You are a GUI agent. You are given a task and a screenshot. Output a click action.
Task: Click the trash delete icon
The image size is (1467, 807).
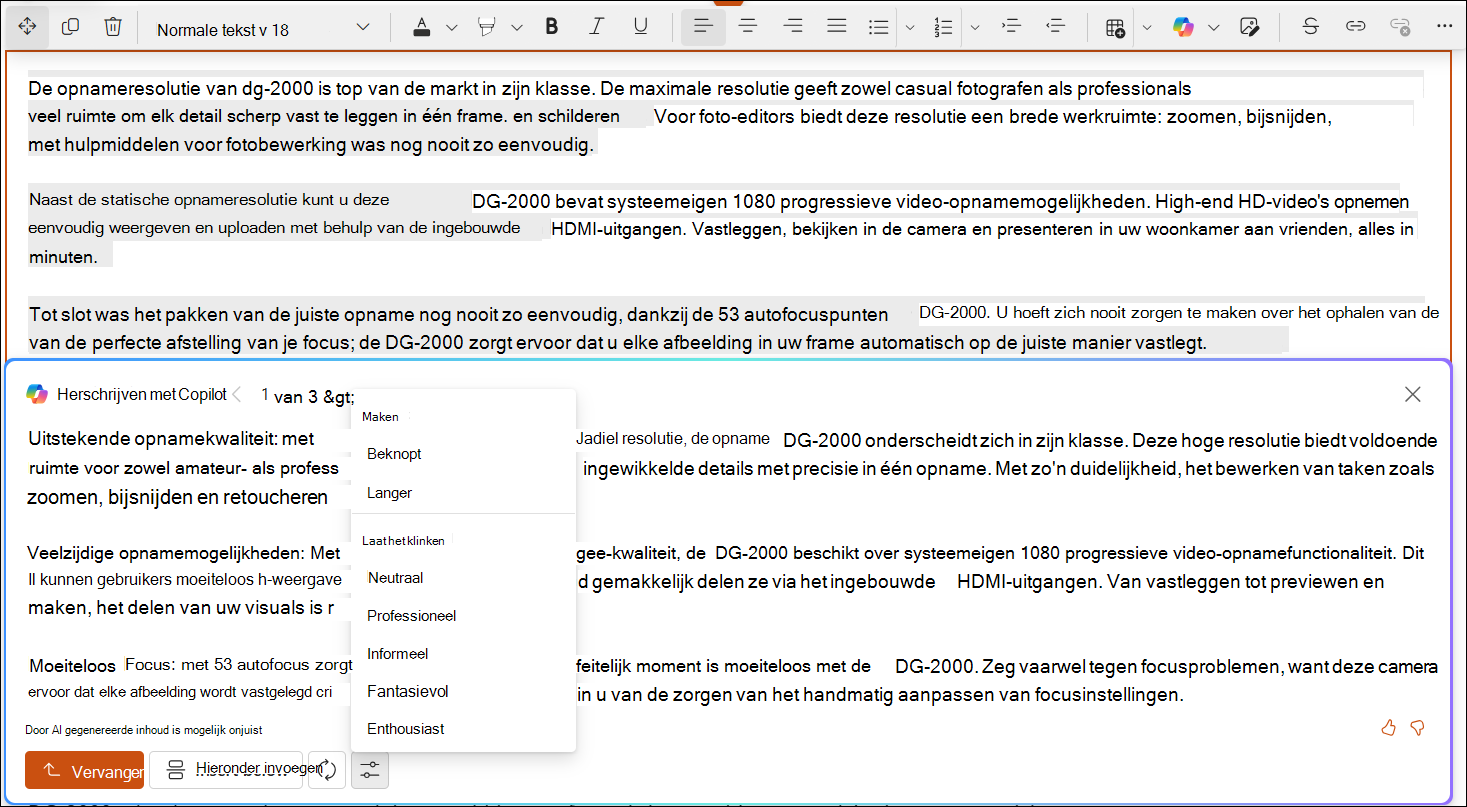point(113,27)
